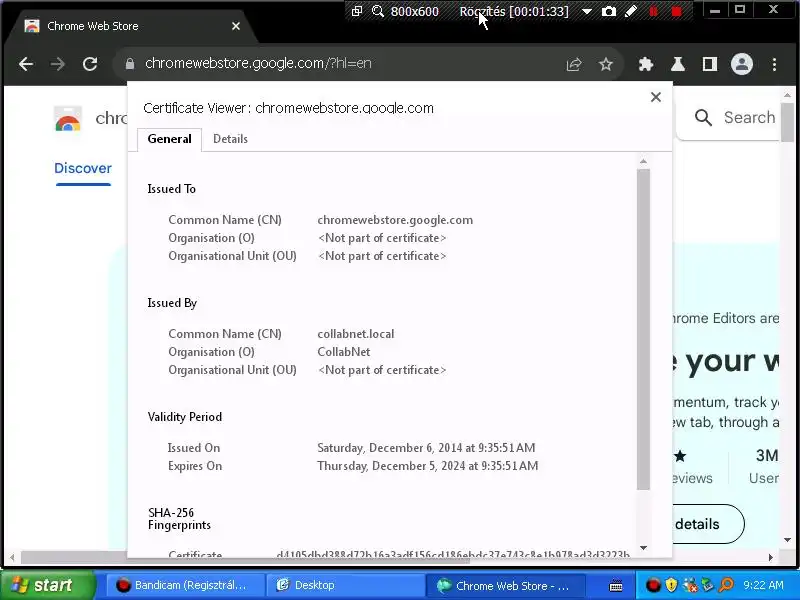Select the Chrome Web Store browser tab

[130, 26]
